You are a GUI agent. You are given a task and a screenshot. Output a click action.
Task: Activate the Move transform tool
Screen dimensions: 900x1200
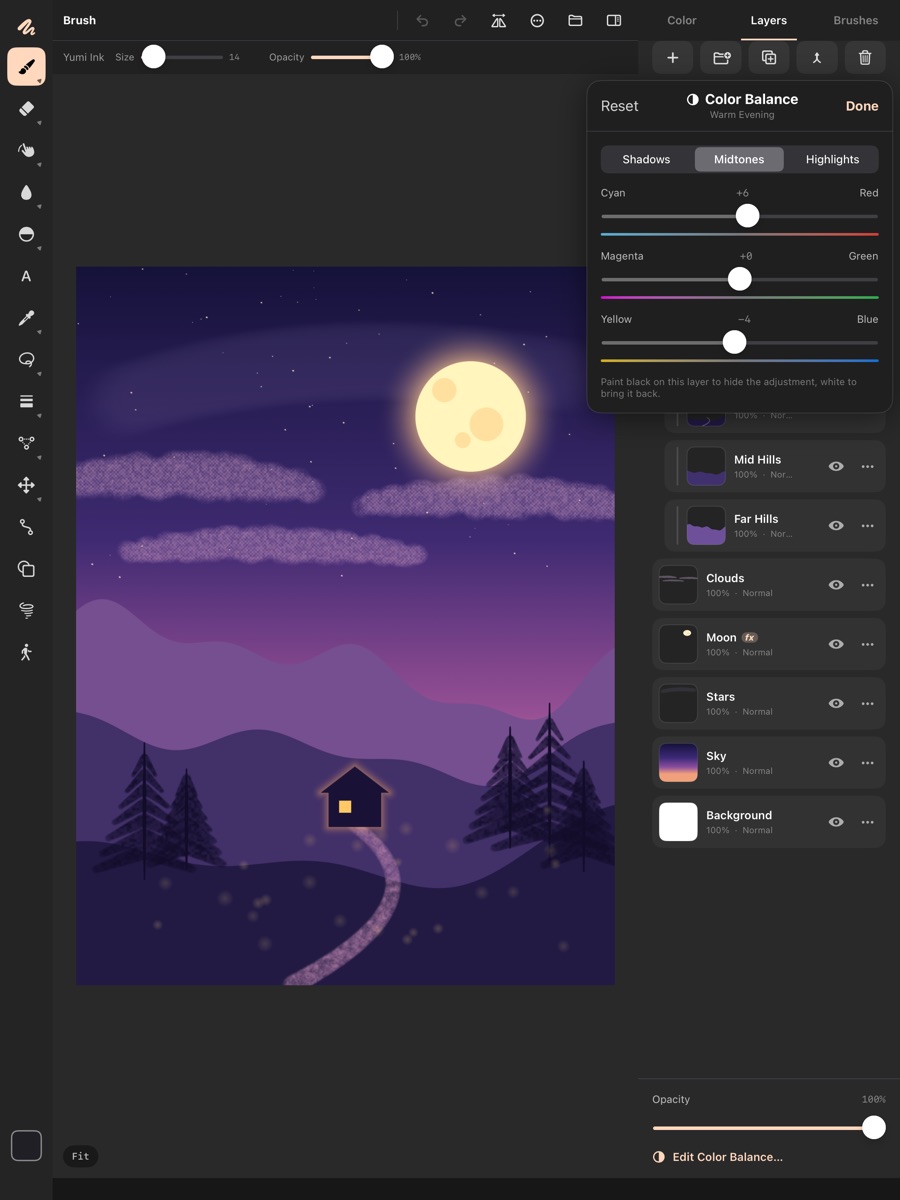pos(26,485)
